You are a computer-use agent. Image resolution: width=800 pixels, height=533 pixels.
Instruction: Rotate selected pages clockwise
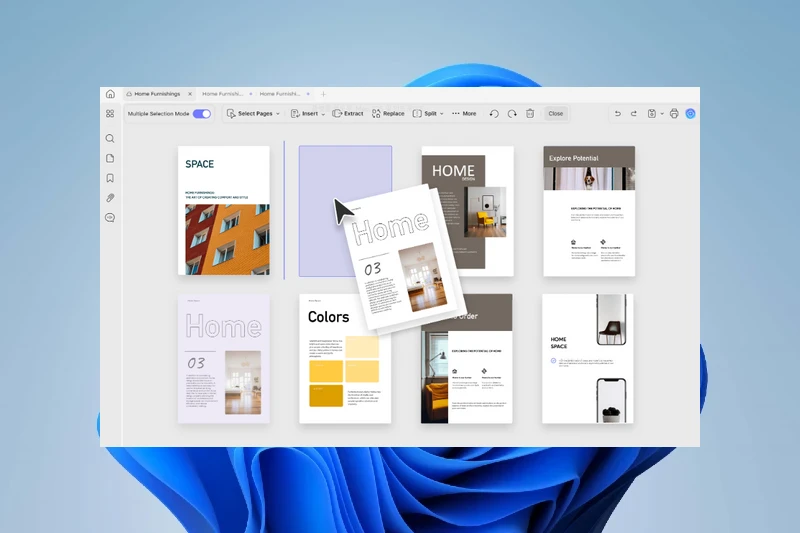tap(512, 114)
